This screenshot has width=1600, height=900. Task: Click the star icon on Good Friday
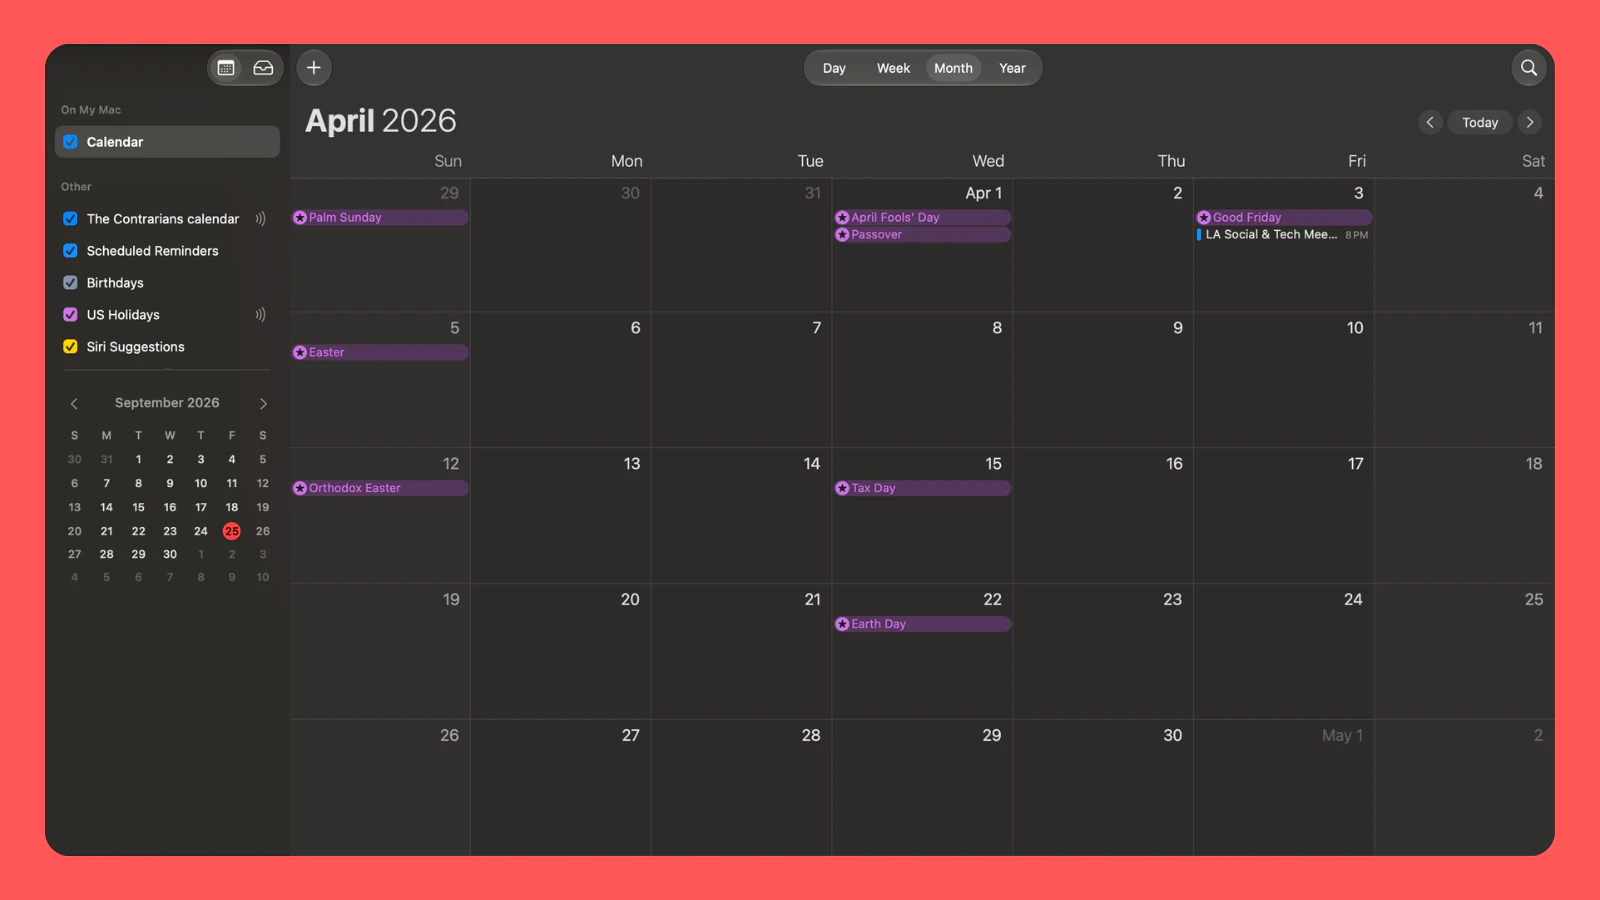tap(1204, 218)
